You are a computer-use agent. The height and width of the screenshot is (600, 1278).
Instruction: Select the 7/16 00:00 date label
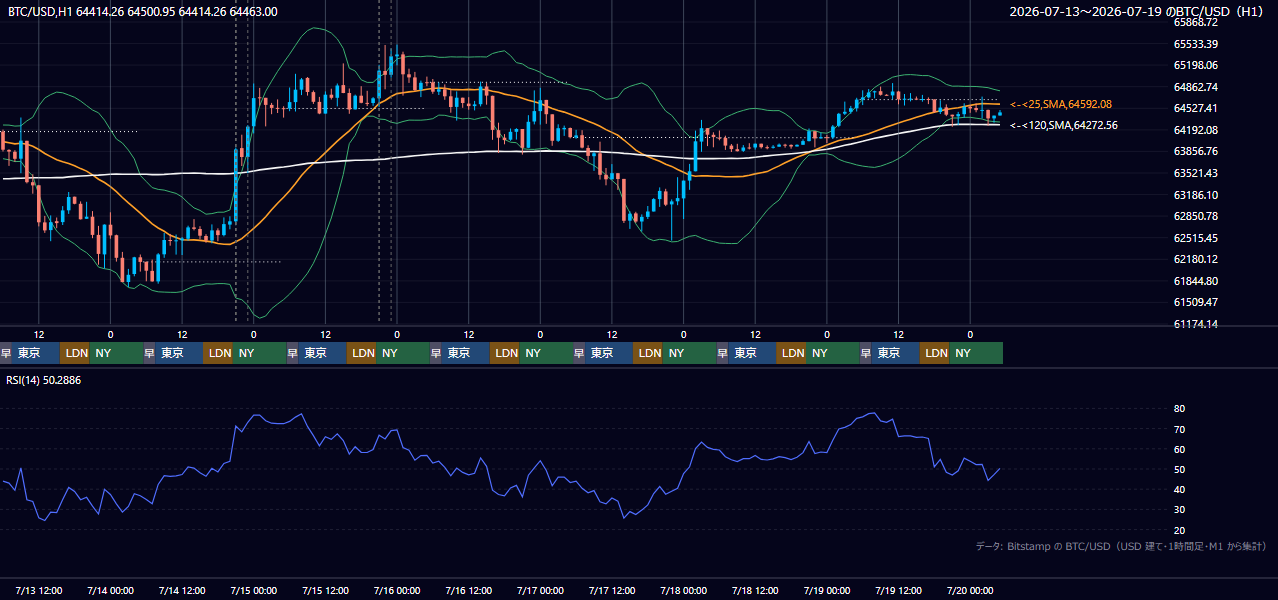click(x=397, y=590)
